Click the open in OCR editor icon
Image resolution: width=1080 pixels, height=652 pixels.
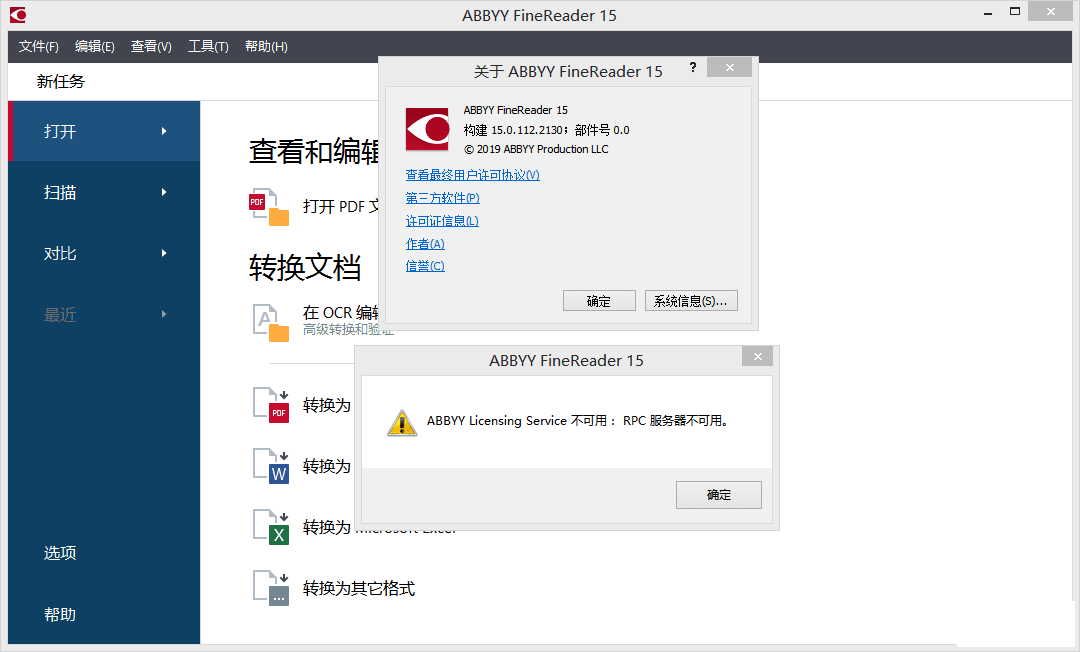(270, 322)
